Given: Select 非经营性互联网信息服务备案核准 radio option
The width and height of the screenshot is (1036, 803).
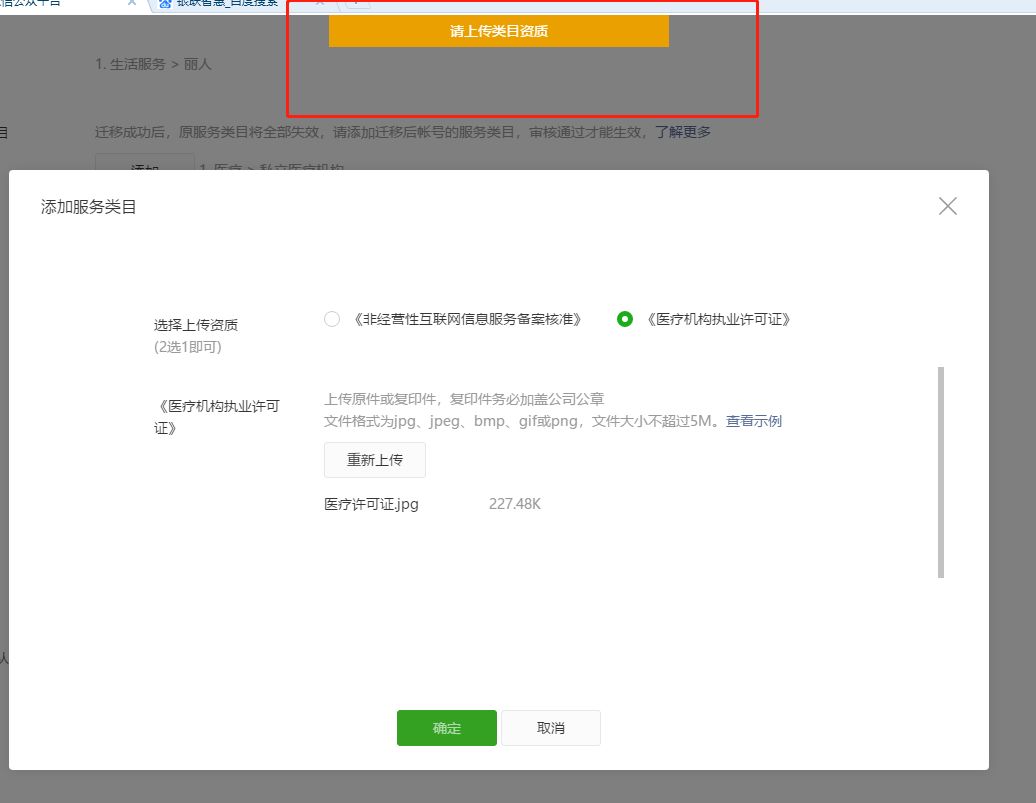Looking at the screenshot, I should coord(332,319).
